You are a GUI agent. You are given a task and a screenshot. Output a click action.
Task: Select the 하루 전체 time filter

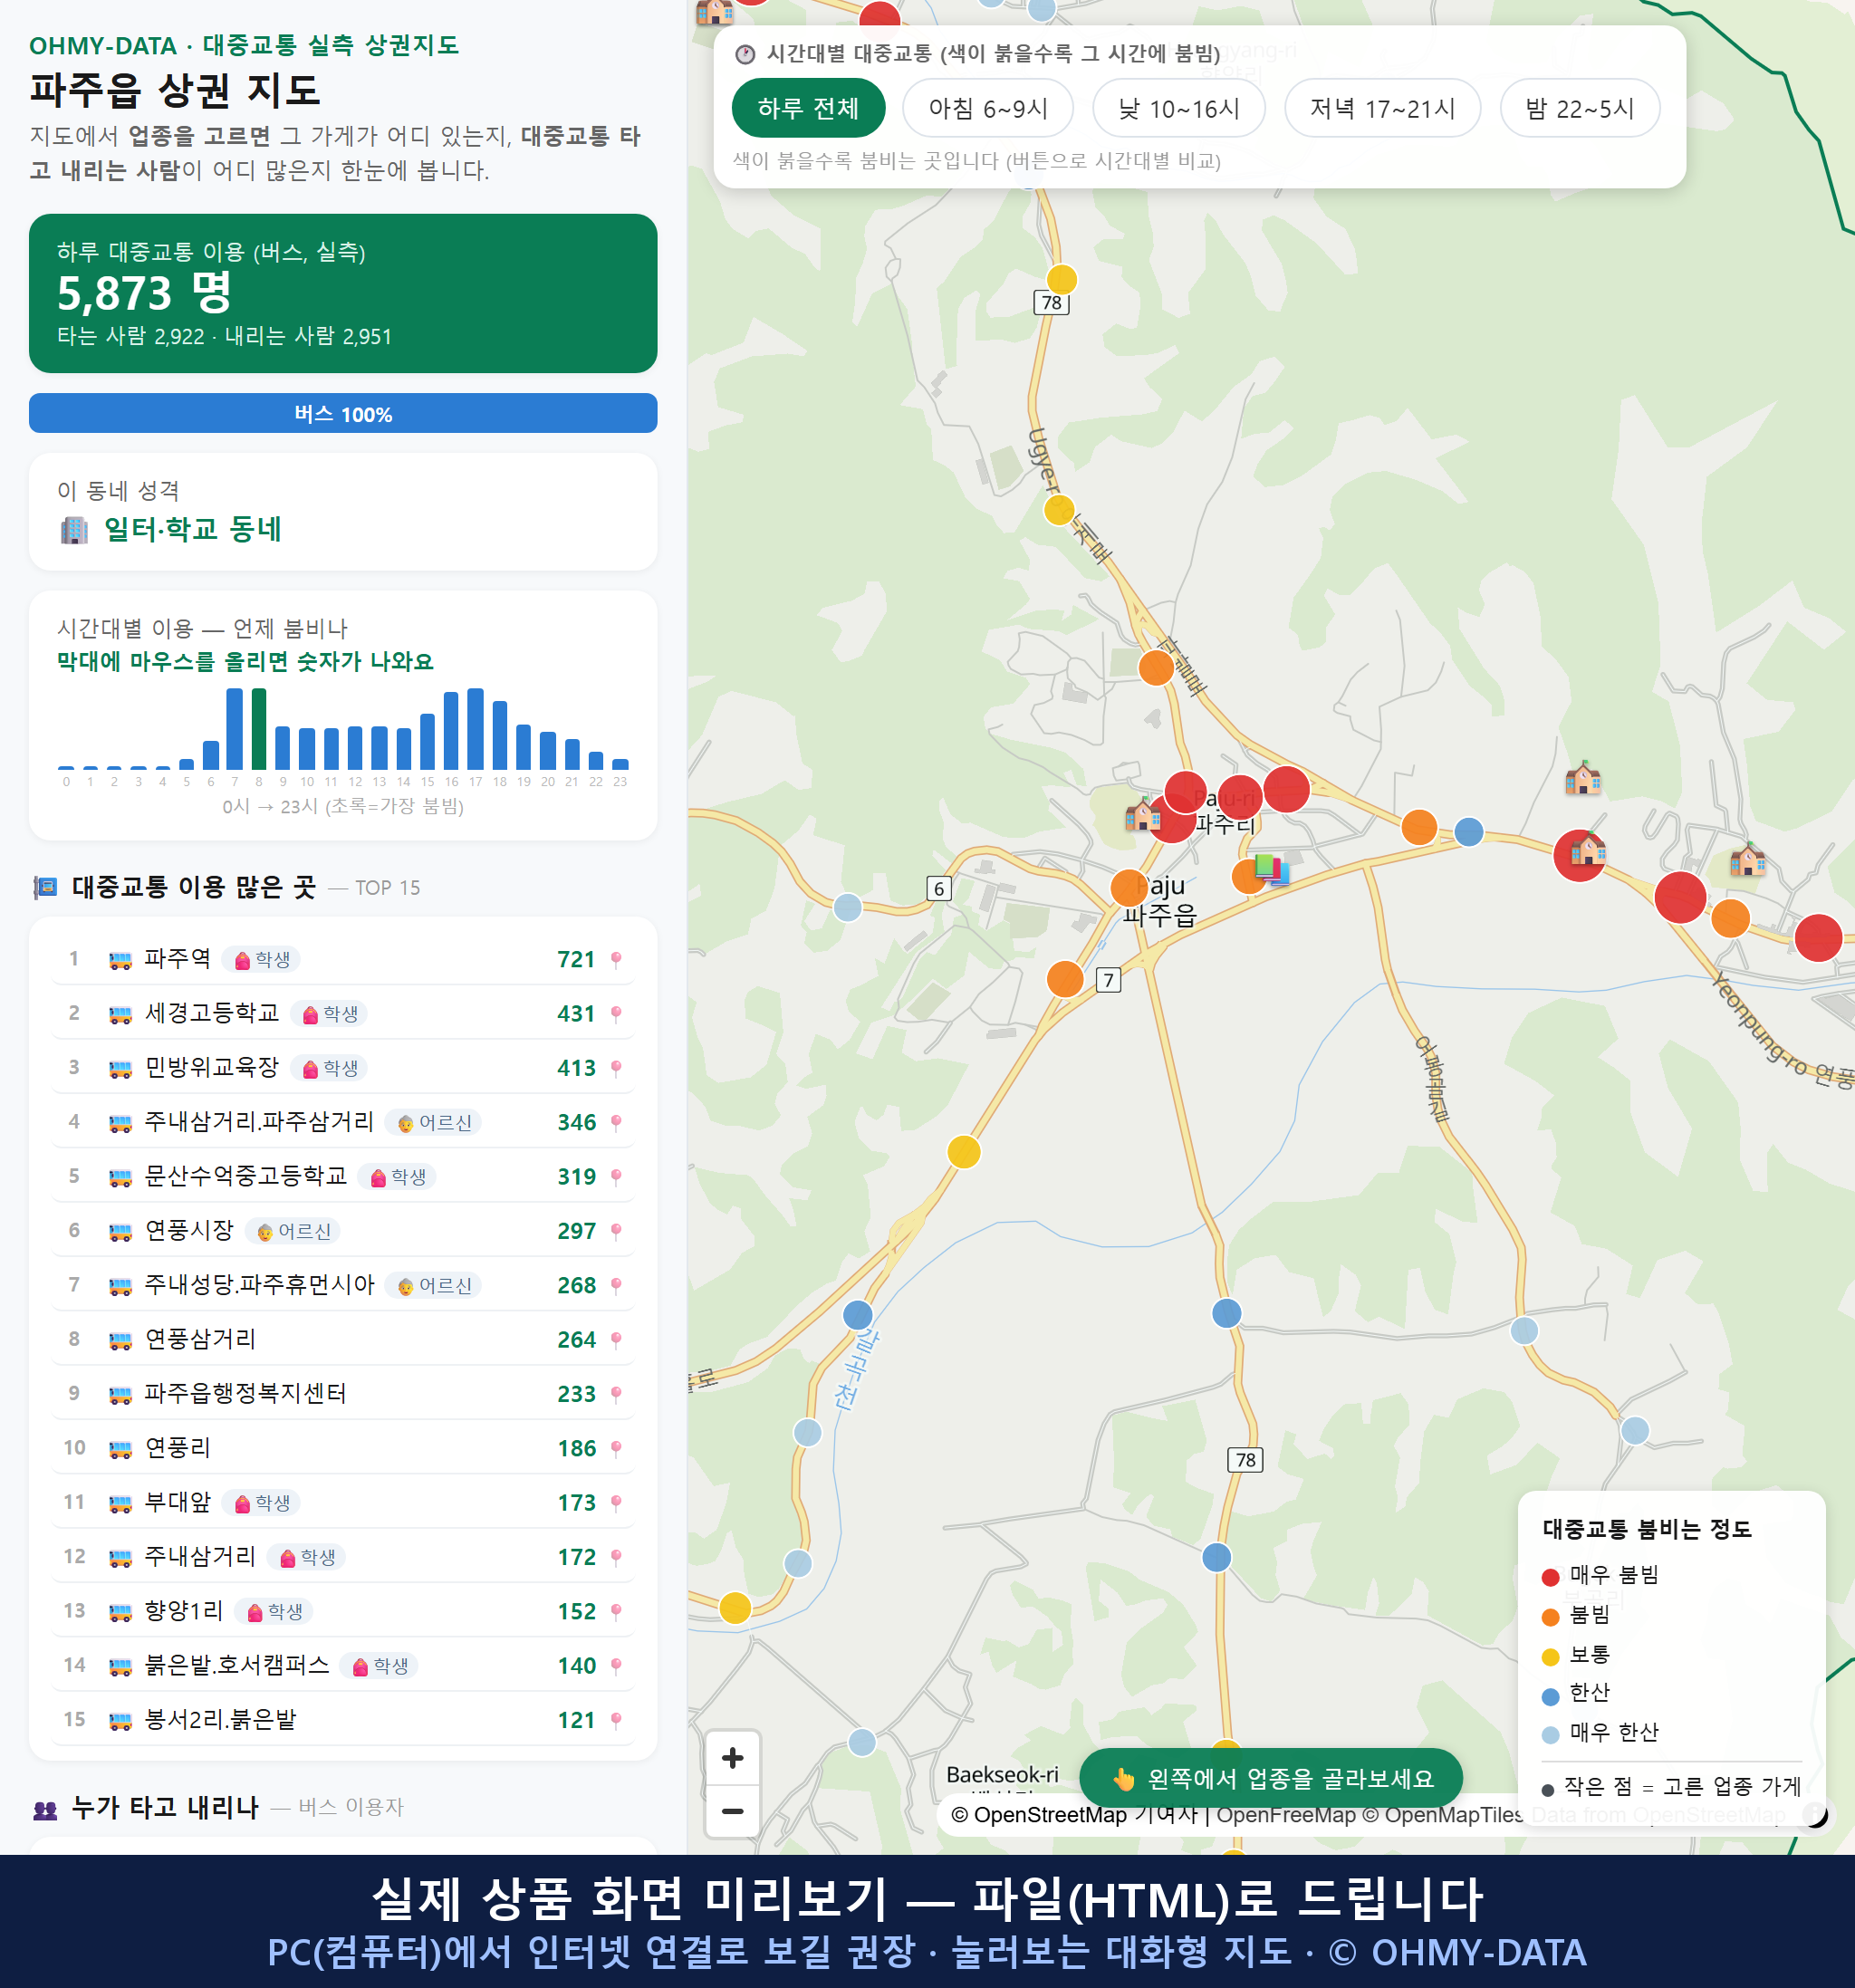click(x=808, y=108)
